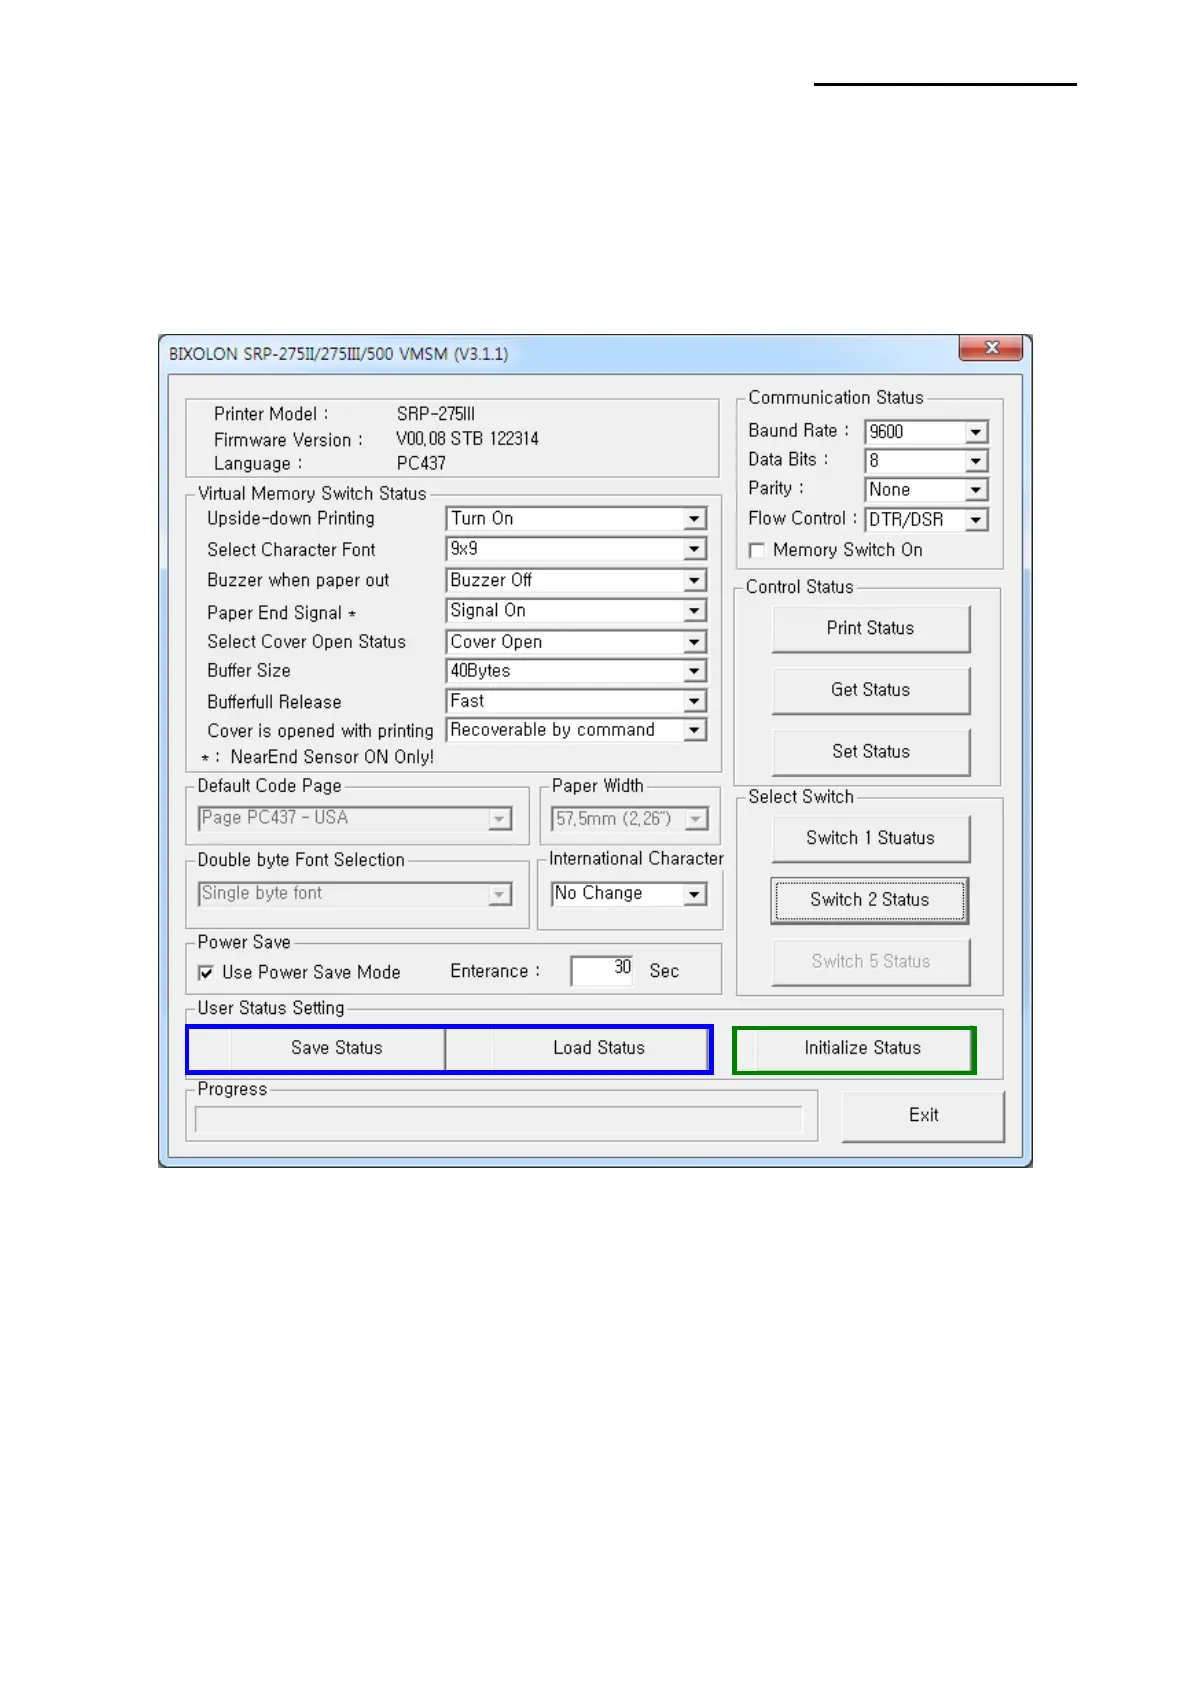Click the printer model SRP-275III text
This screenshot has height=1684, width=1191.
(x=436, y=414)
